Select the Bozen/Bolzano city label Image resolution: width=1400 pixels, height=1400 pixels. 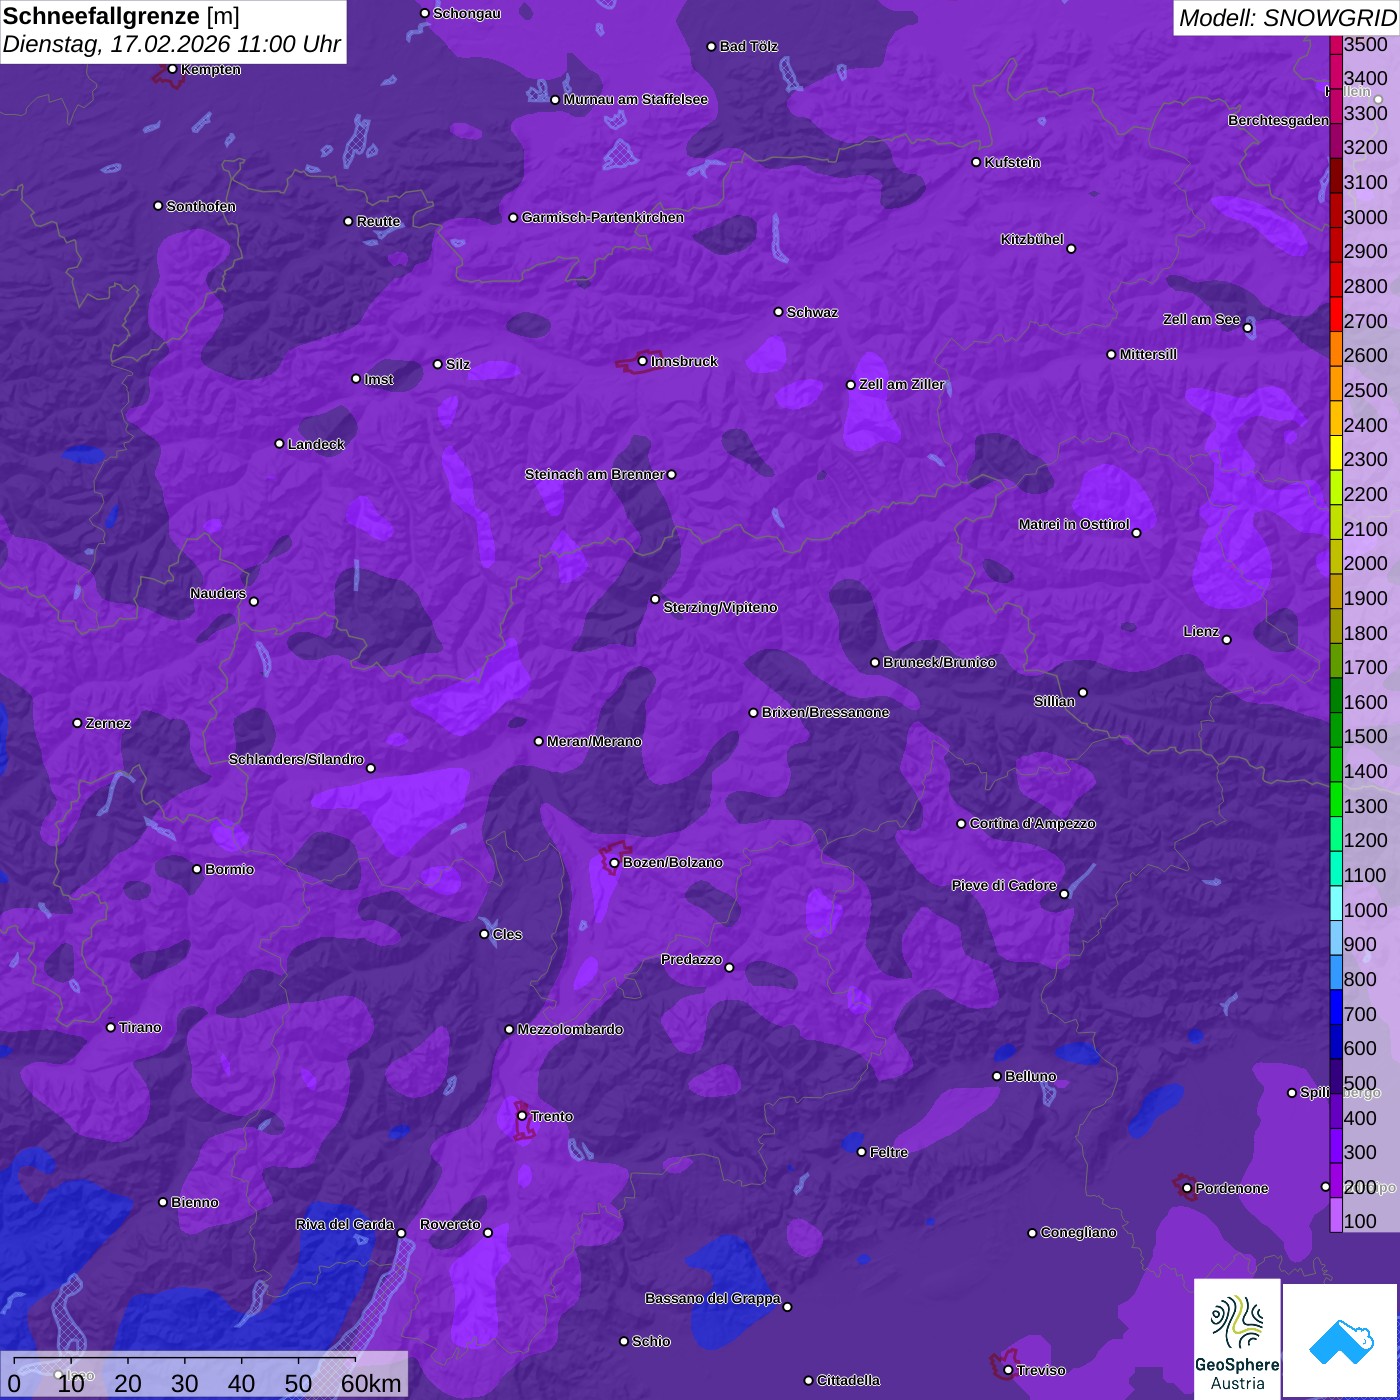click(x=672, y=862)
